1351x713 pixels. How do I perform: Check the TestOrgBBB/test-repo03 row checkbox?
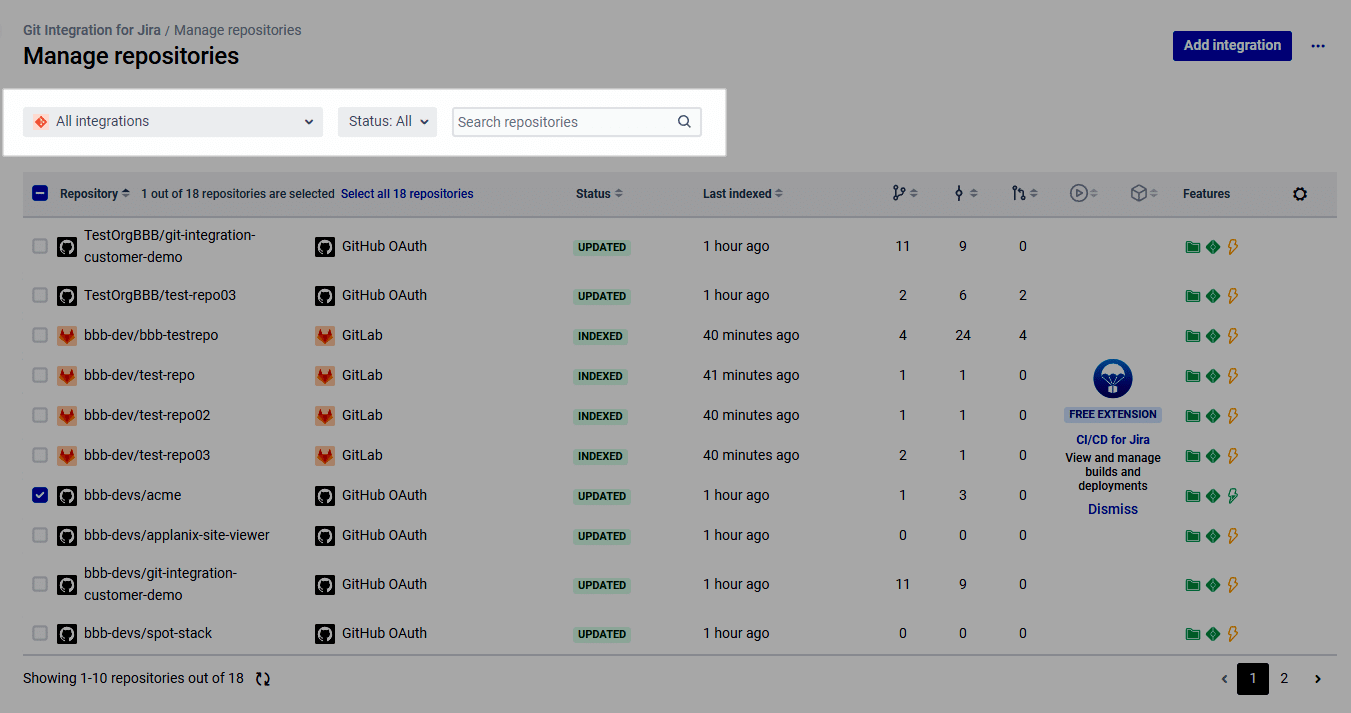40,295
